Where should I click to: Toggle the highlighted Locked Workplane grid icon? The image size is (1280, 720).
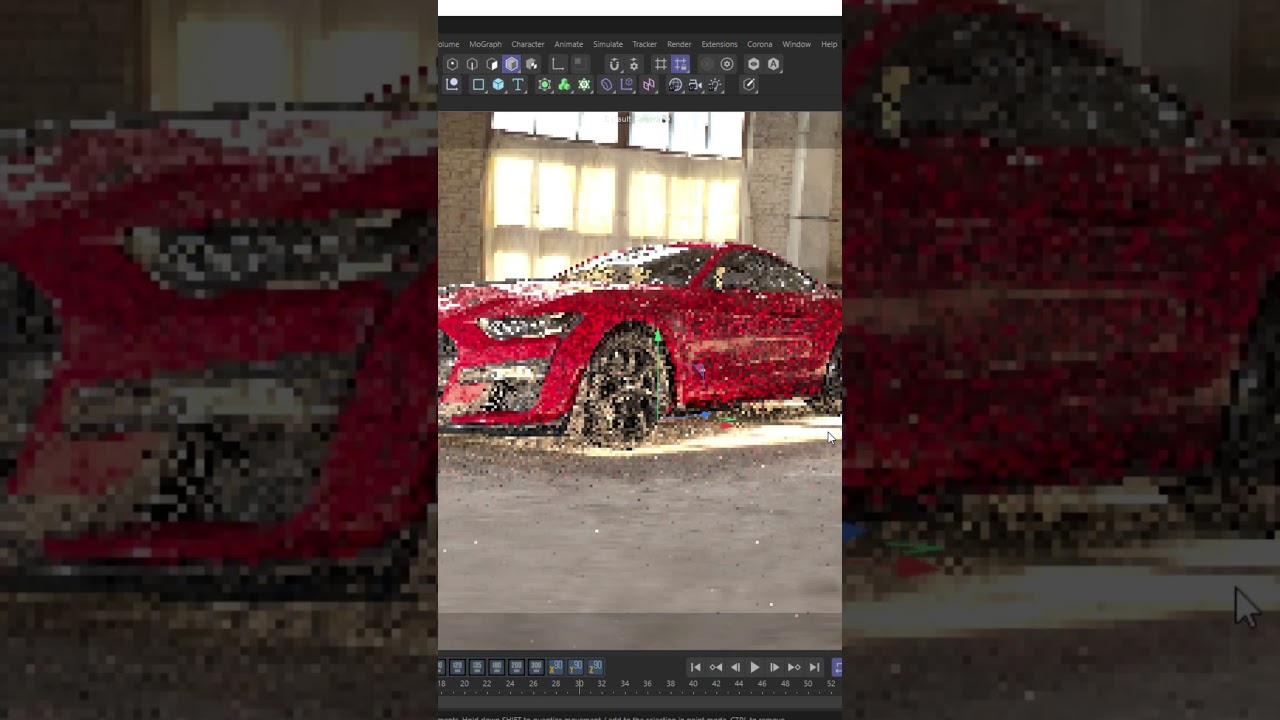pyautogui.click(x=680, y=64)
